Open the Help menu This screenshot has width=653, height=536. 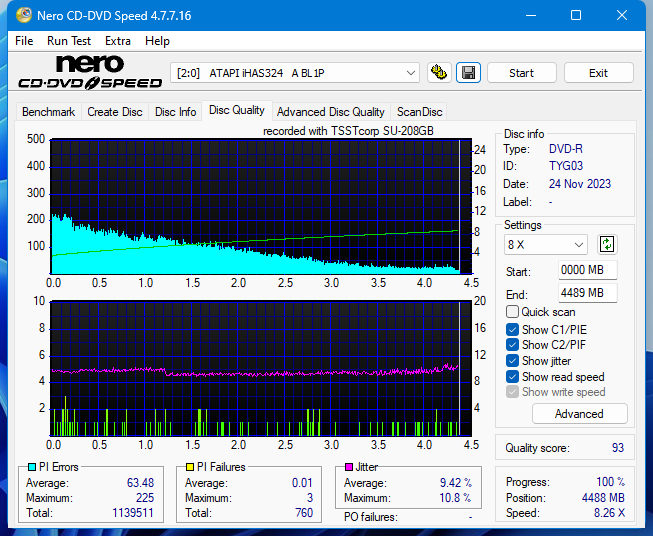pos(157,41)
